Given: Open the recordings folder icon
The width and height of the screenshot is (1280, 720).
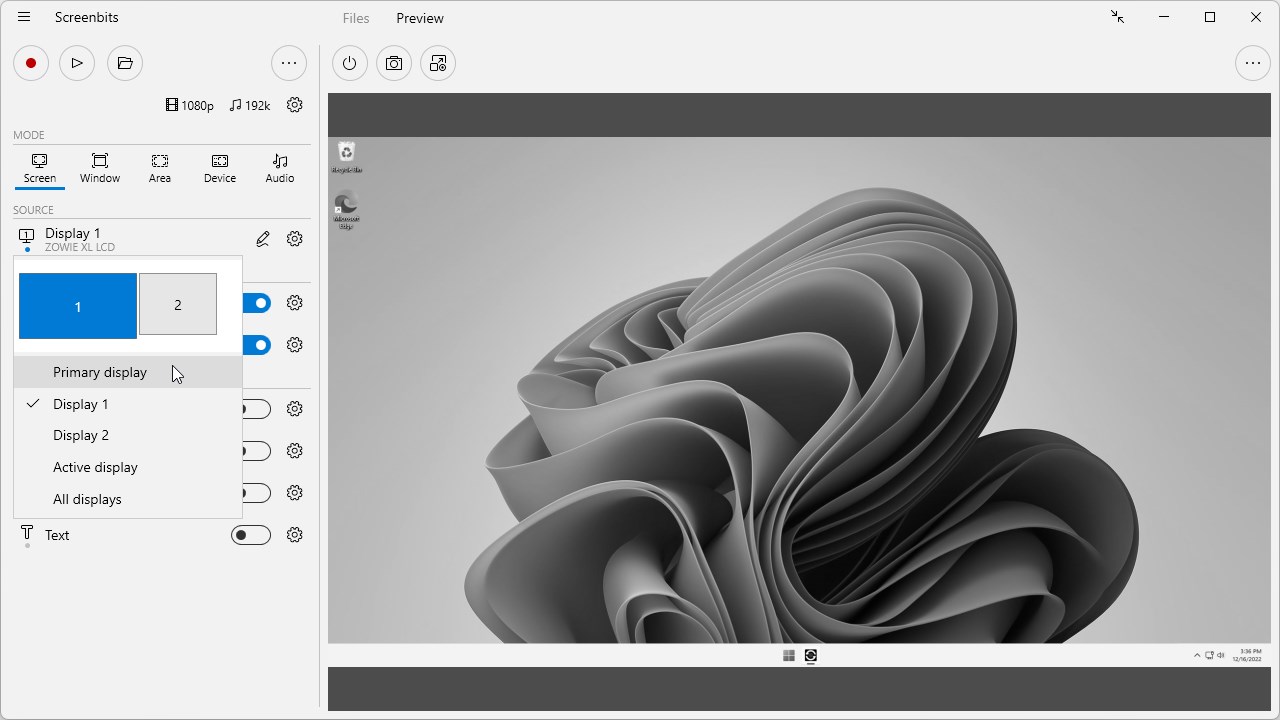Looking at the screenshot, I should [124, 63].
